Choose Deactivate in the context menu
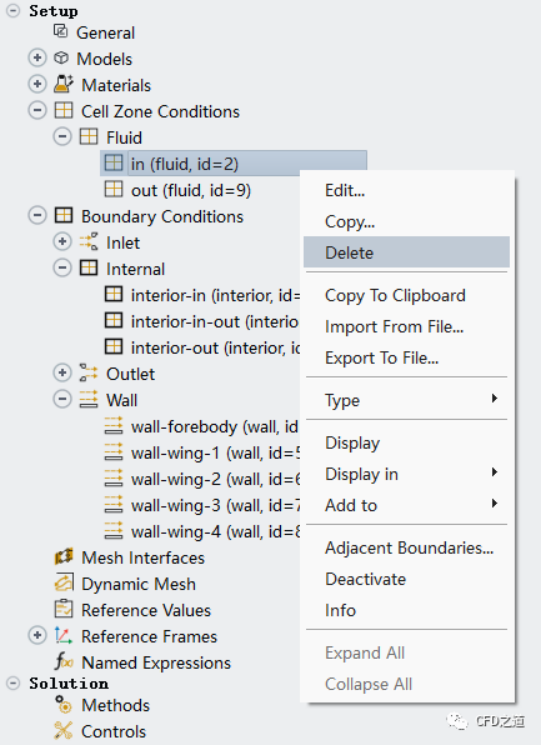541x745 pixels. pos(366,579)
